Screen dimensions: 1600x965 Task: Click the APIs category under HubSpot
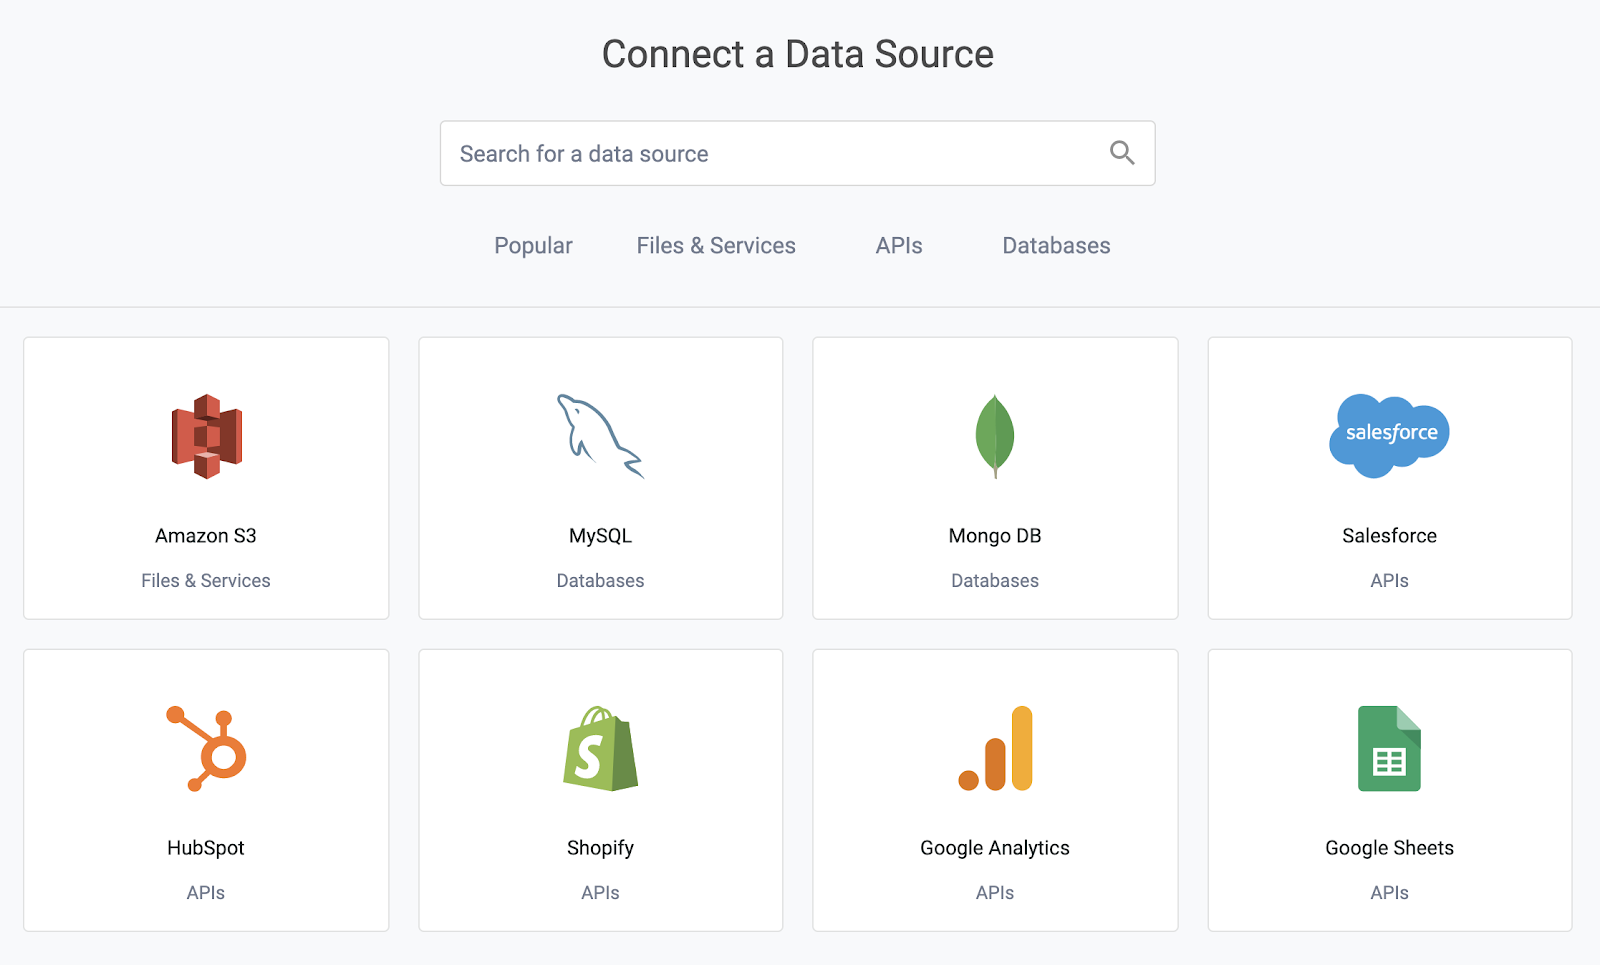(206, 893)
